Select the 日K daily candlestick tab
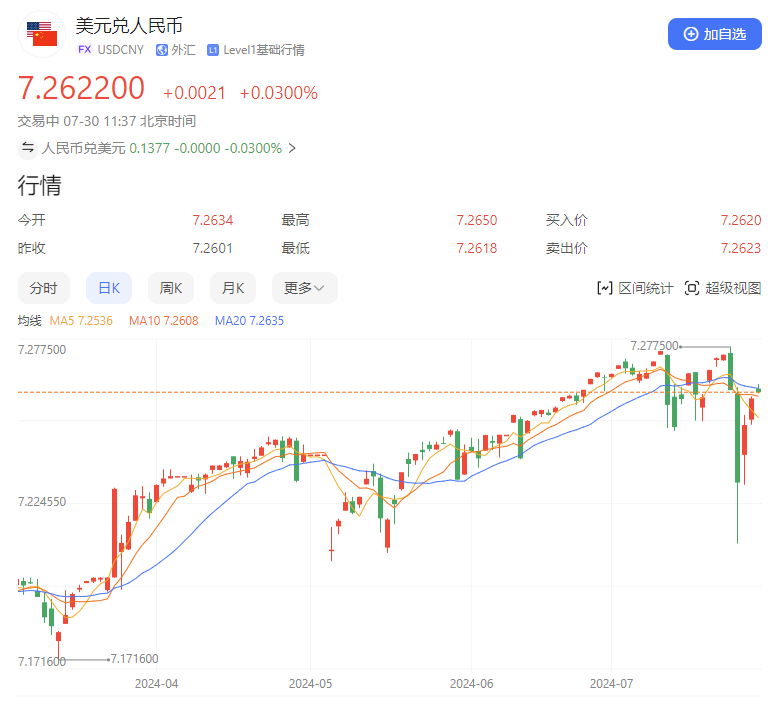This screenshot has width=784, height=706. pyautogui.click(x=109, y=288)
